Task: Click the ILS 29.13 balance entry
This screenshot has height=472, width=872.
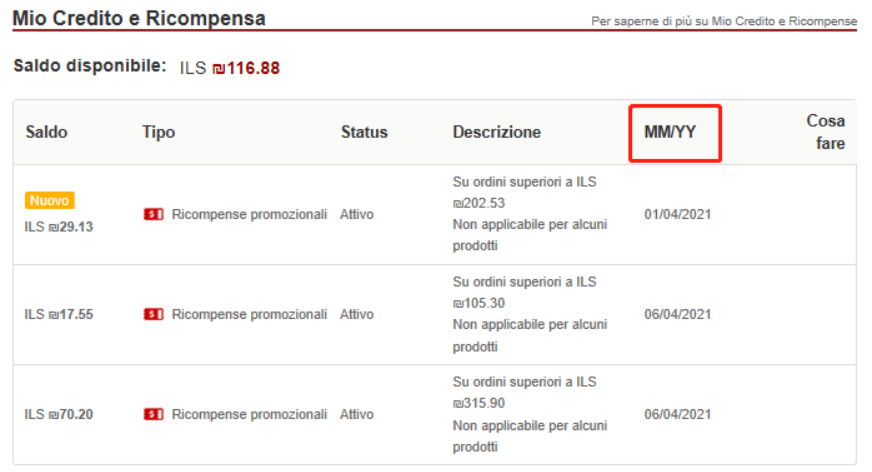Action: pyautogui.click(x=59, y=227)
